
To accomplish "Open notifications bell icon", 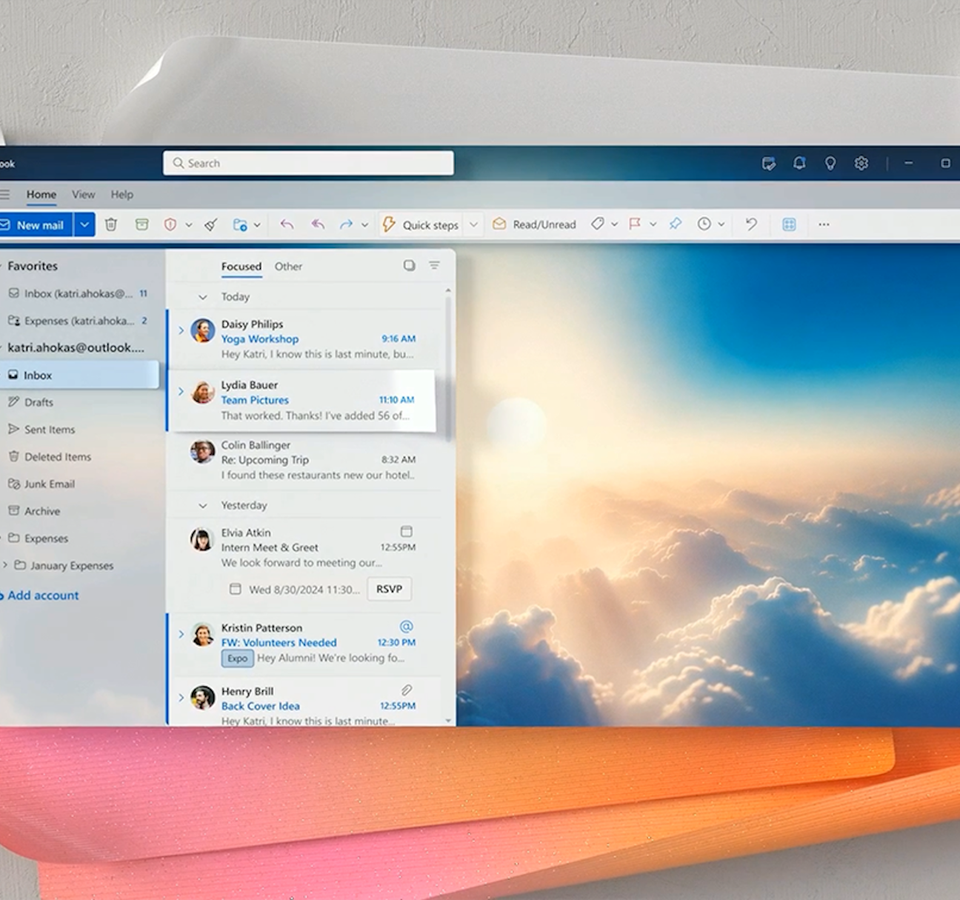I will [x=799, y=163].
